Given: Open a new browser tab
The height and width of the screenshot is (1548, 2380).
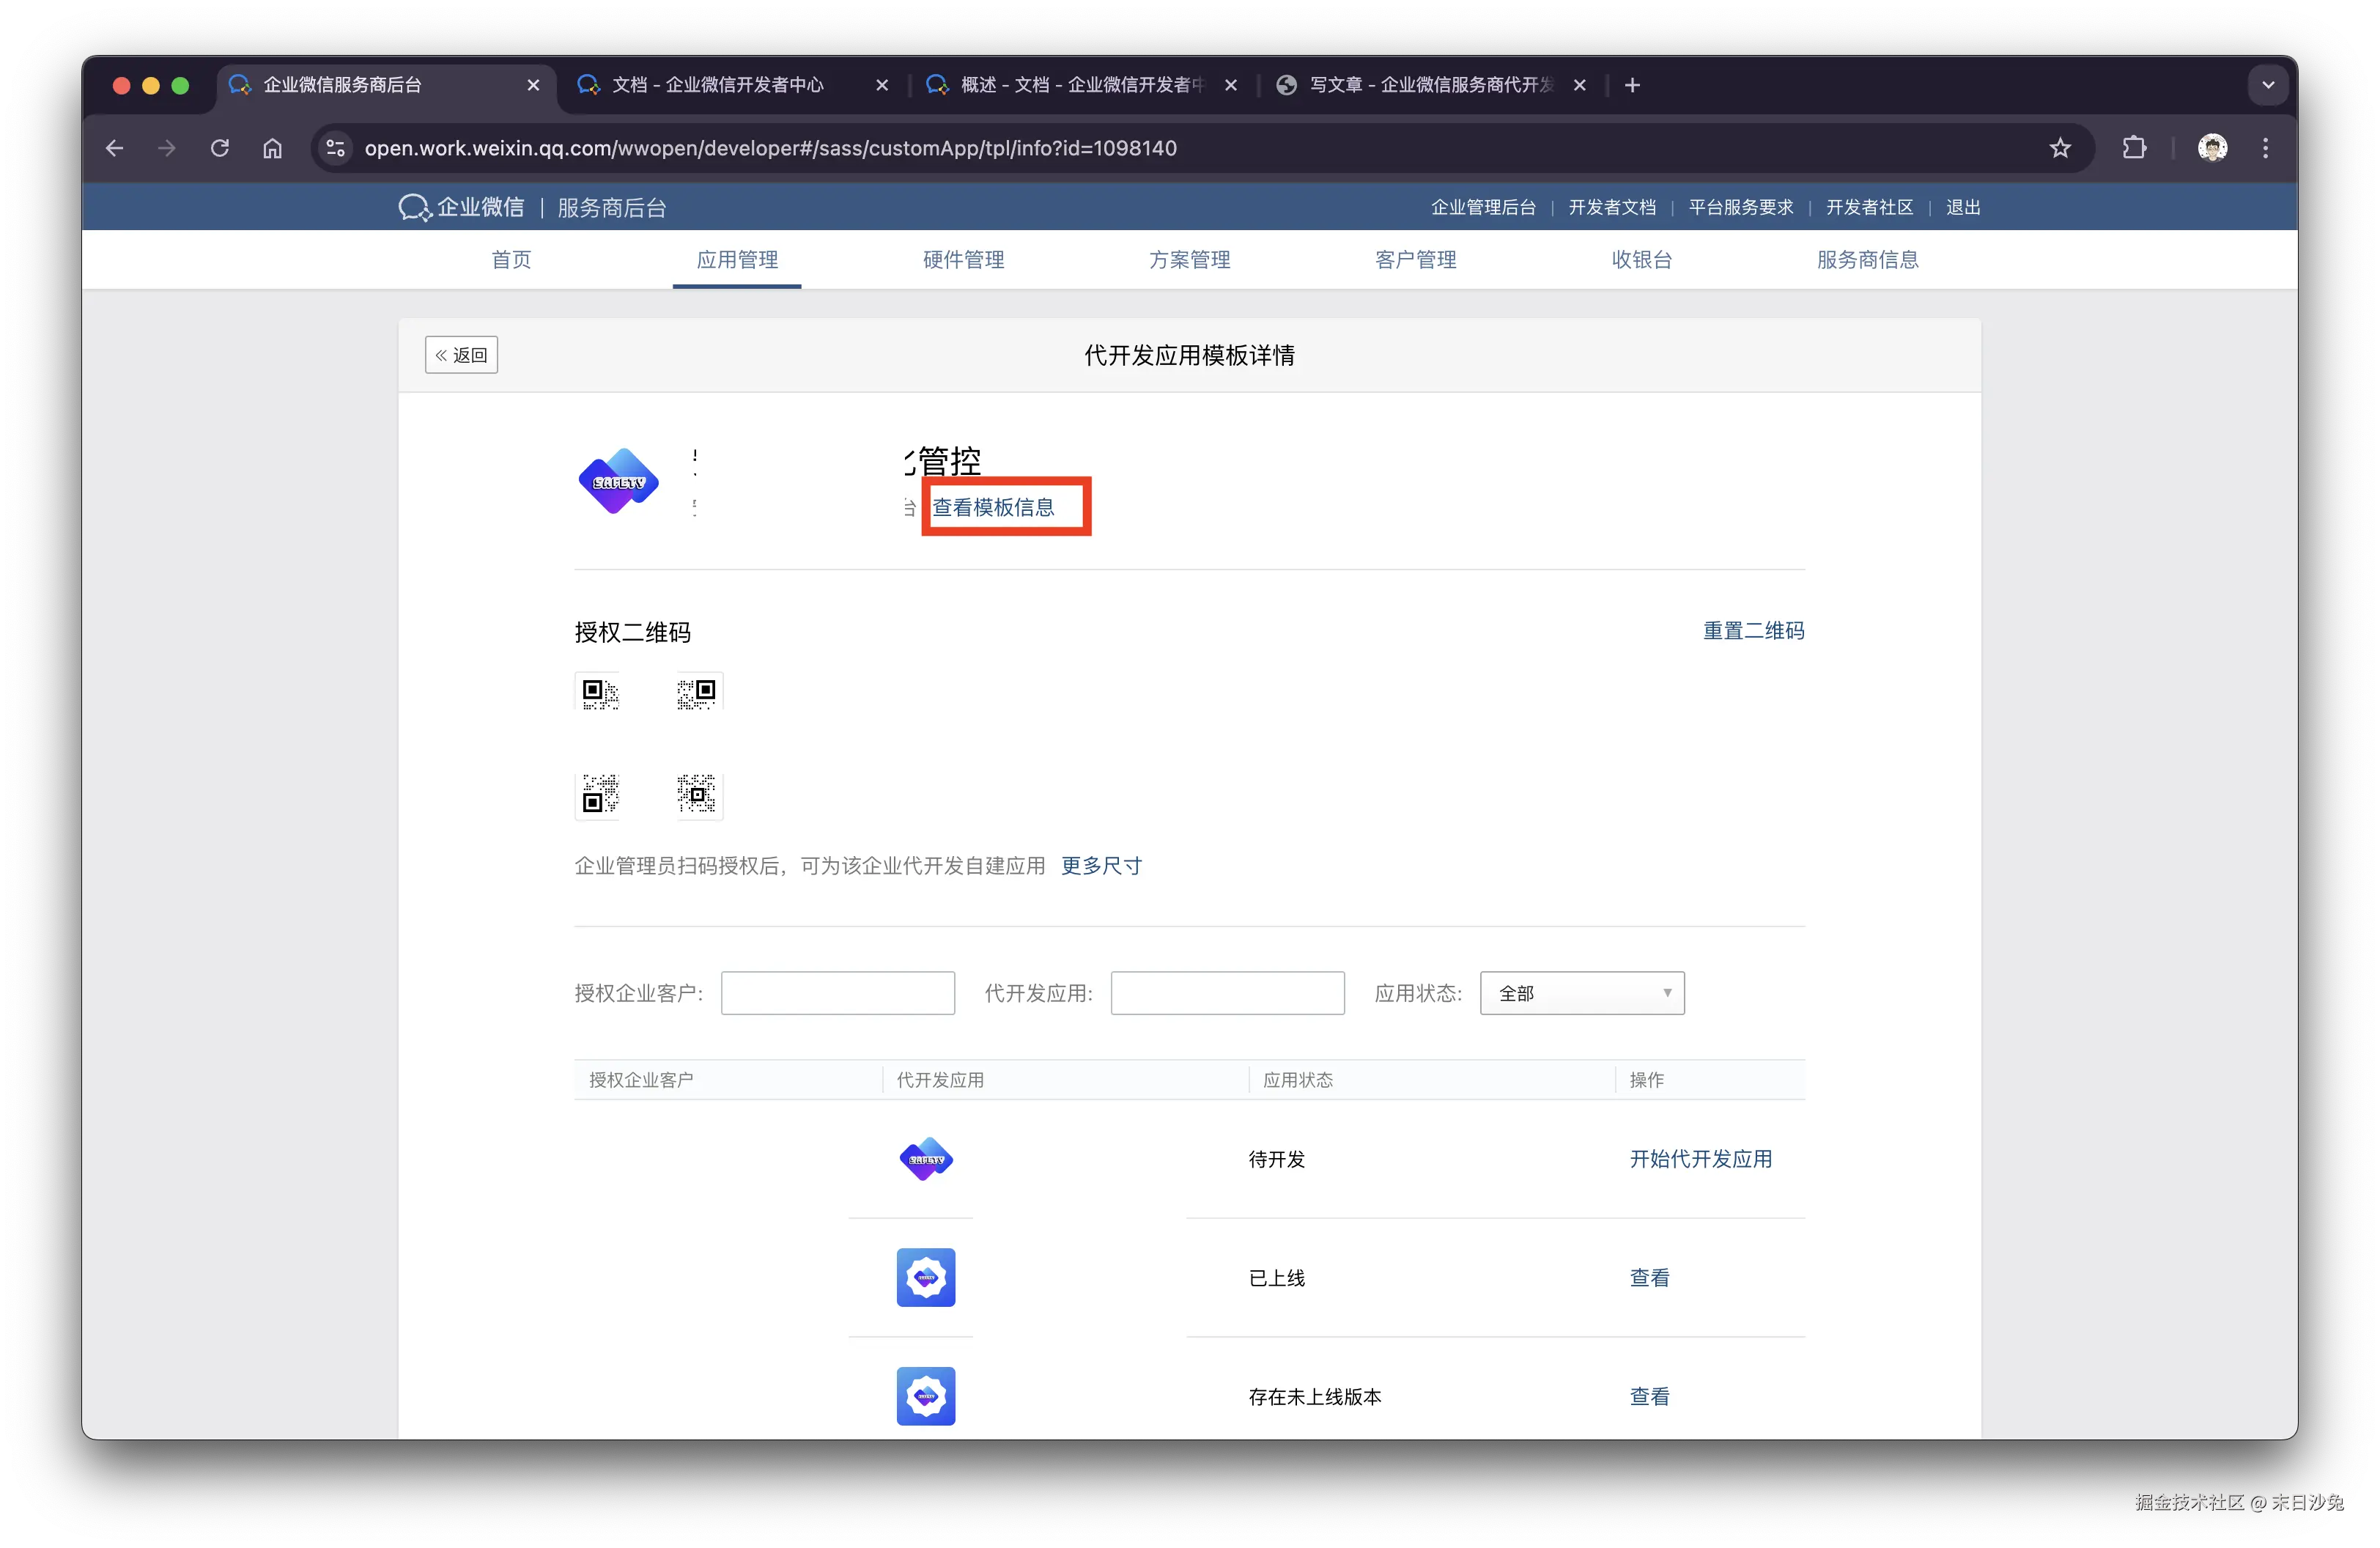Looking at the screenshot, I should [1632, 85].
